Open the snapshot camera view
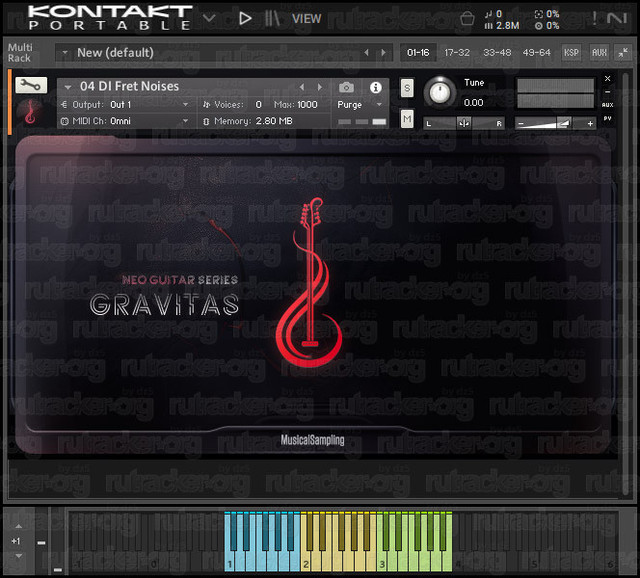 (x=346, y=87)
